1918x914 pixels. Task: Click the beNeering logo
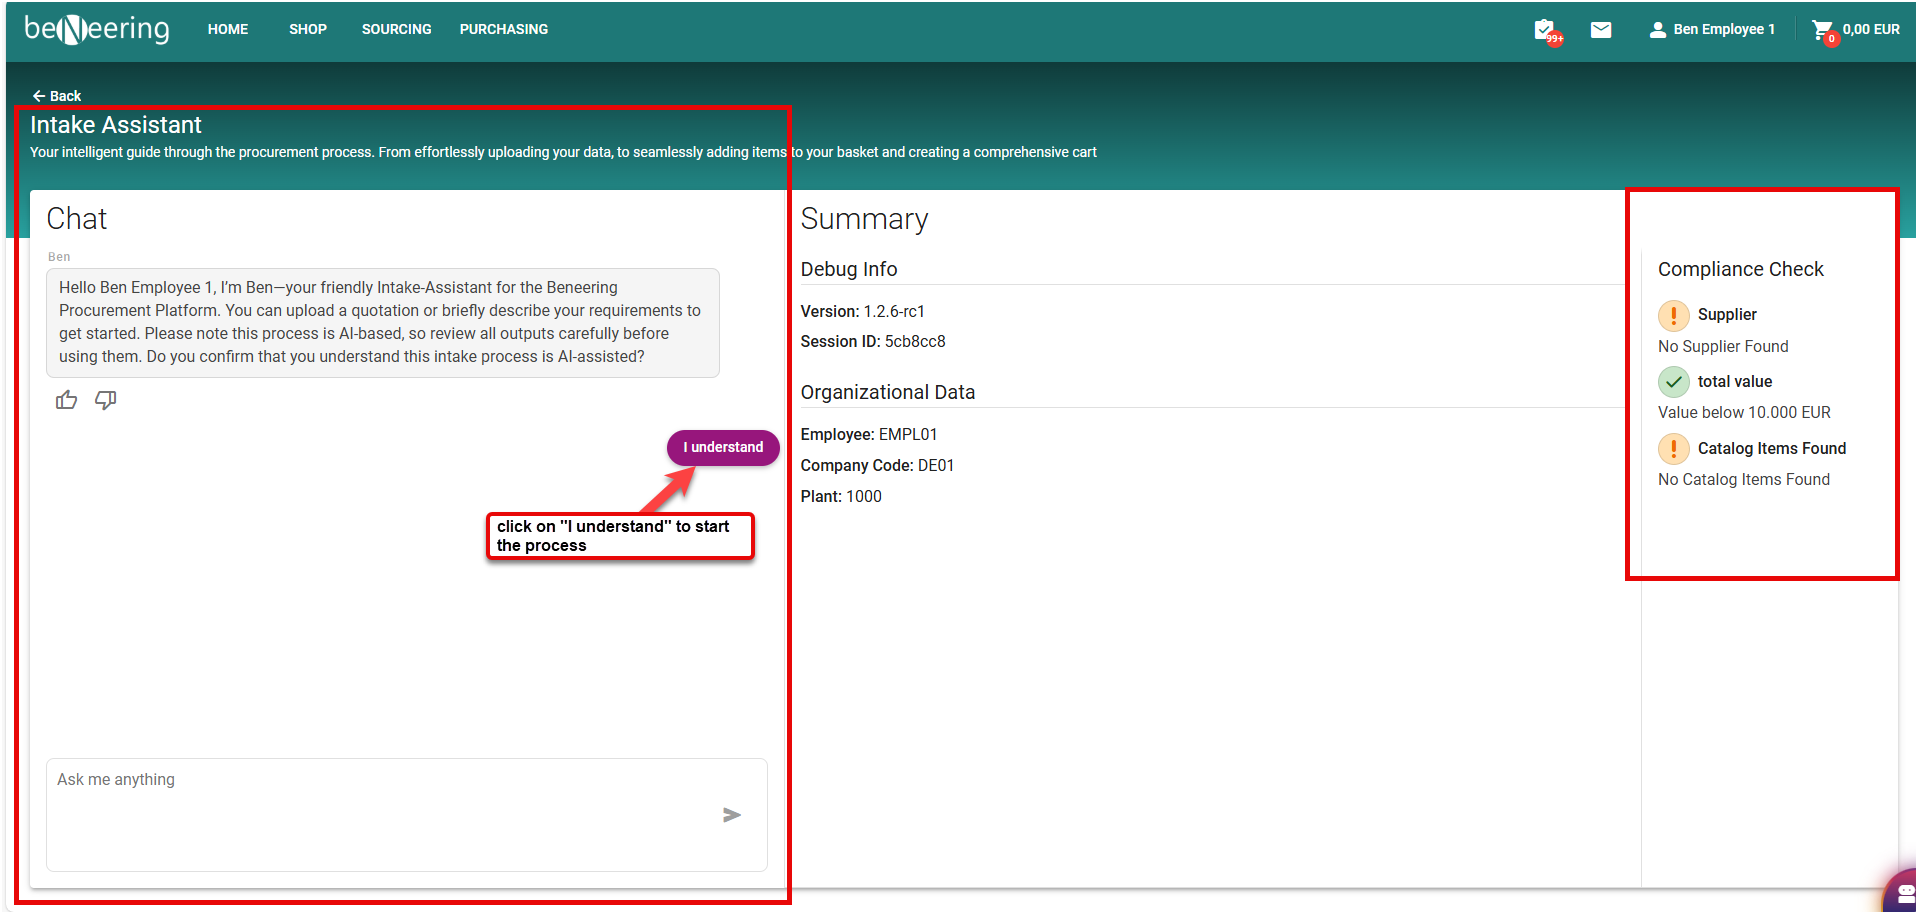coord(97,29)
